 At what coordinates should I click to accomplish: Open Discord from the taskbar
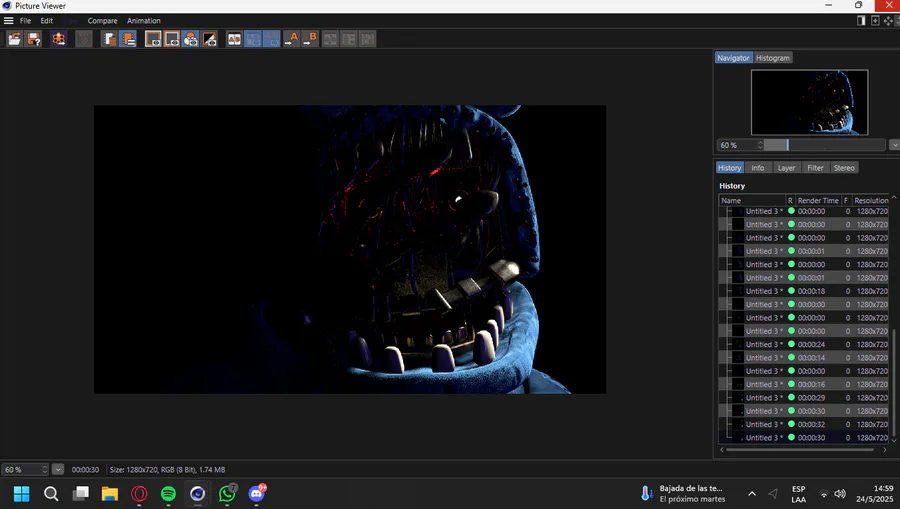[x=257, y=494]
